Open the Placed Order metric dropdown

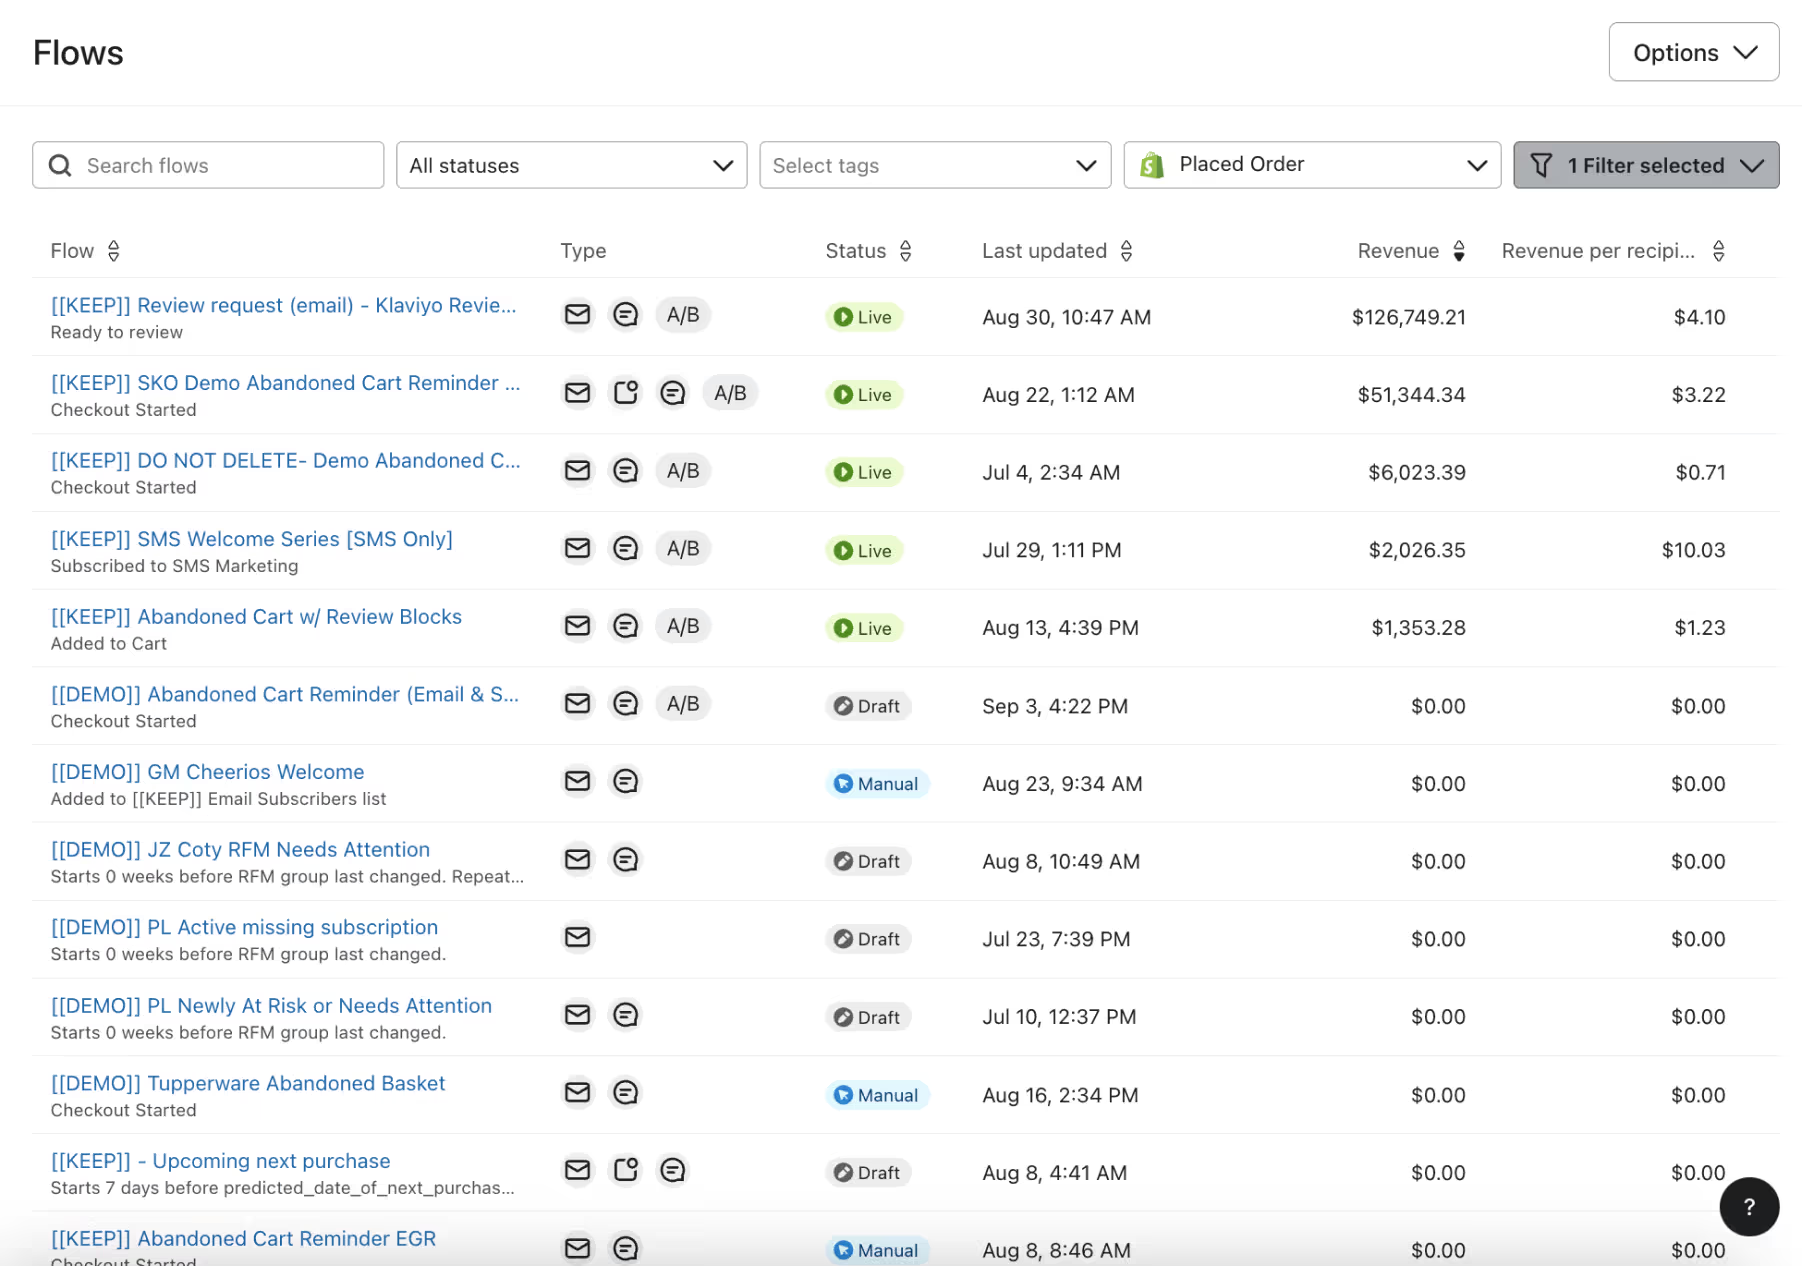tap(1312, 165)
